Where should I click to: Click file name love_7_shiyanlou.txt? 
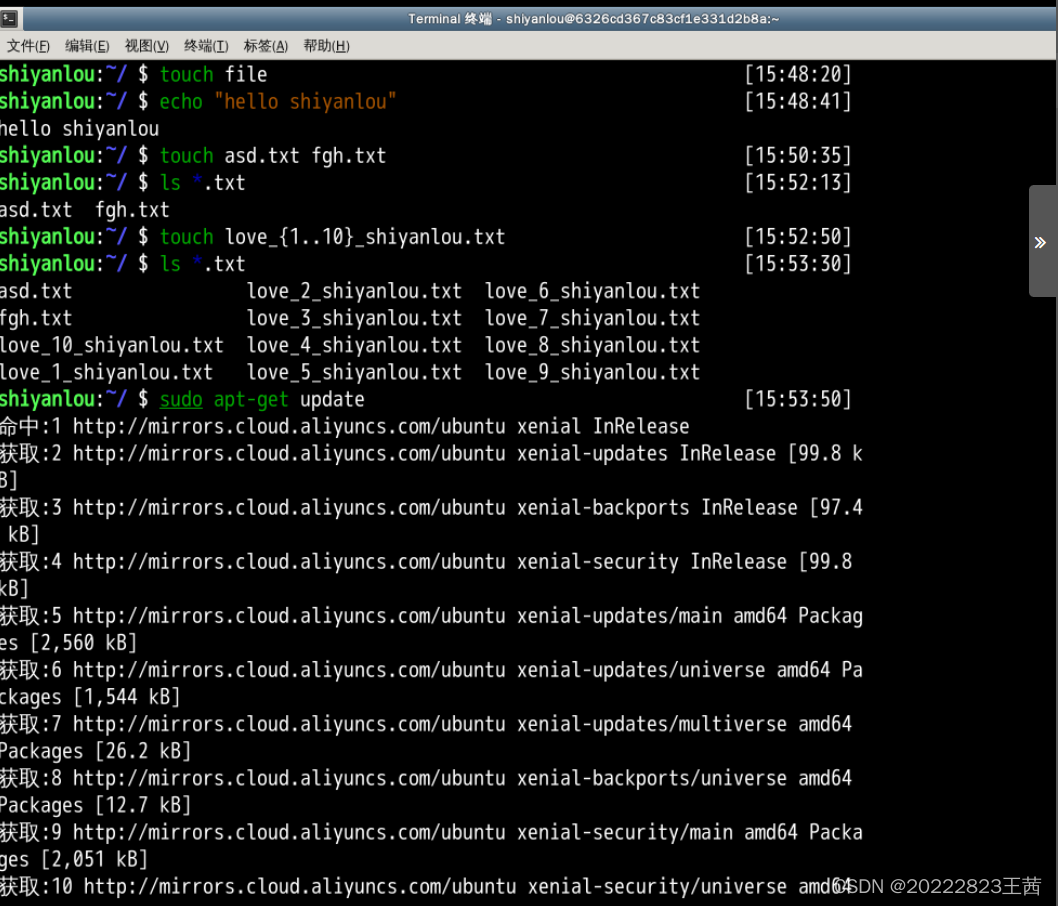pos(592,318)
